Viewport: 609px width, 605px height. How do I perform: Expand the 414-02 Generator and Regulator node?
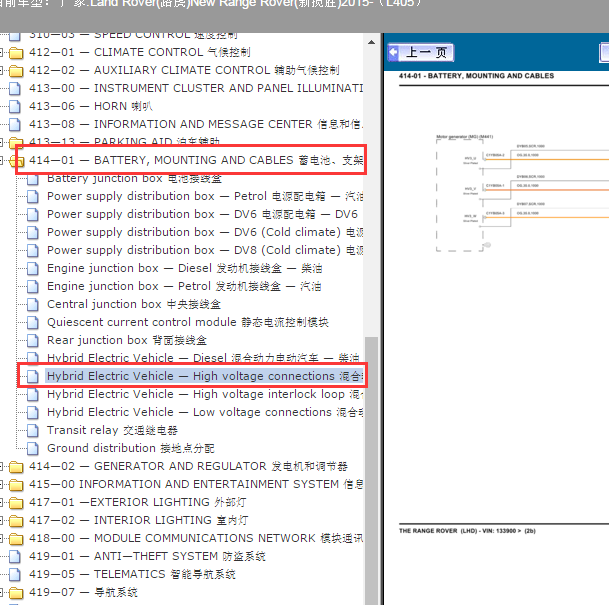[x=1, y=466]
